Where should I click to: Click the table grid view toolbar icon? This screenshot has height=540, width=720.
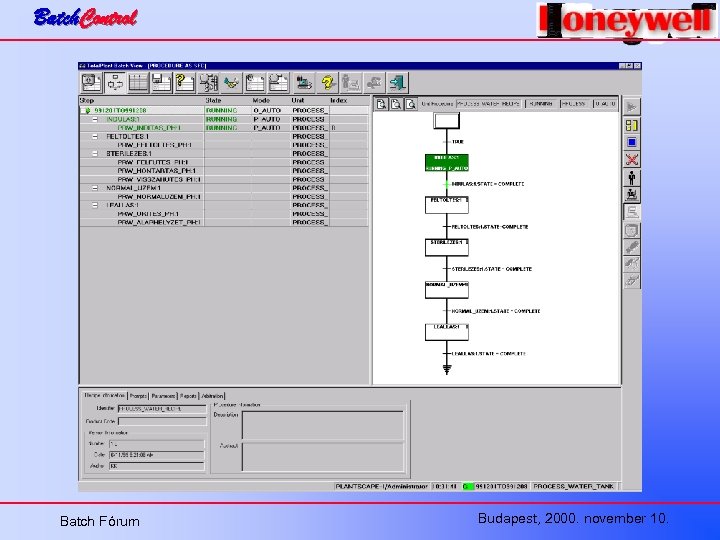pyautogui.click(x=138, y=83)
